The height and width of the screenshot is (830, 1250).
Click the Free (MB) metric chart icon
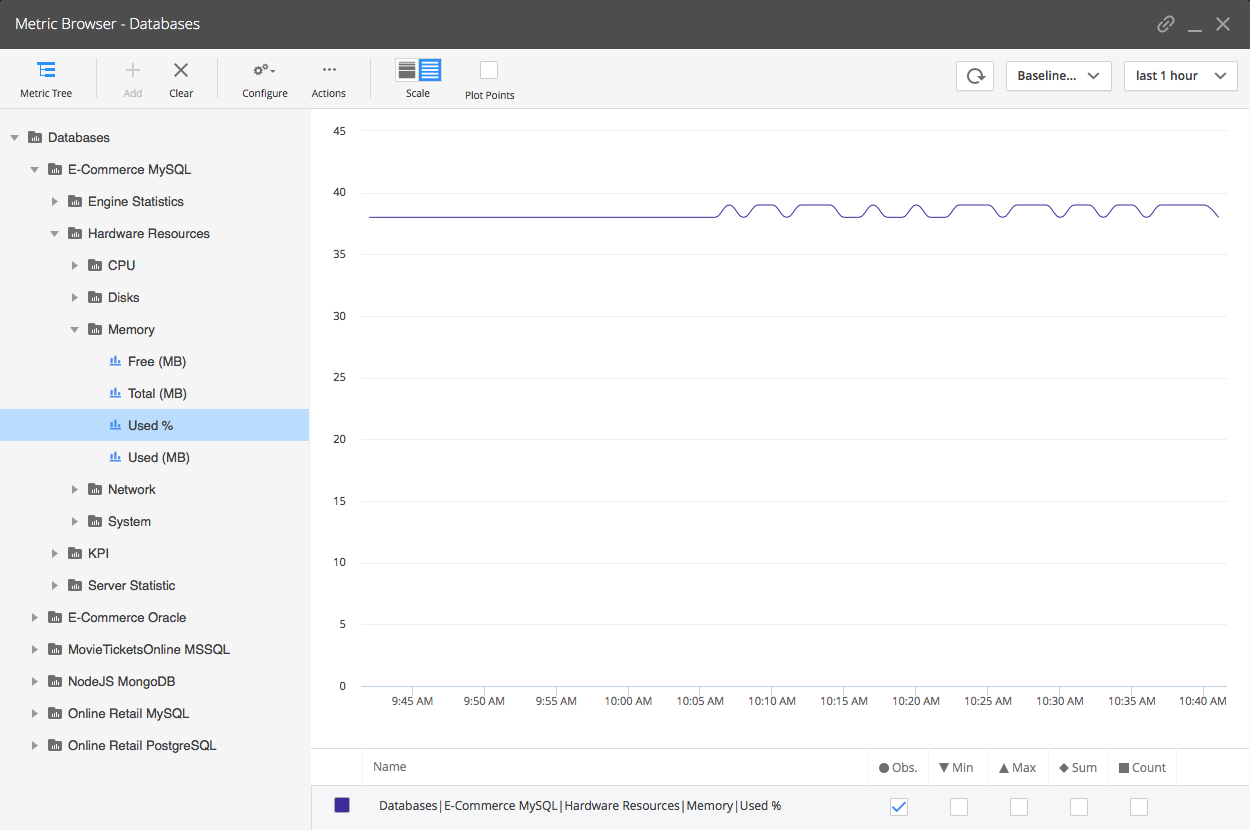115,361
